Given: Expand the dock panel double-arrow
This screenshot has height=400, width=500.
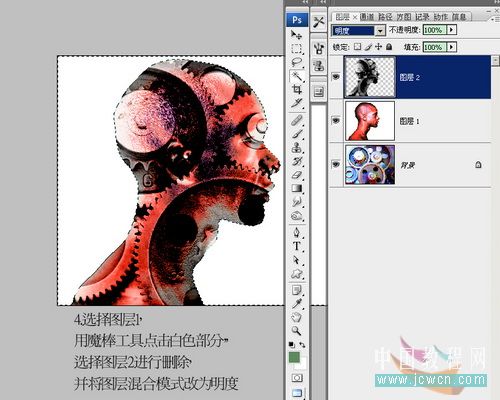Looking at the screenshot, I should pyautogui.click(x=323, y=2).
